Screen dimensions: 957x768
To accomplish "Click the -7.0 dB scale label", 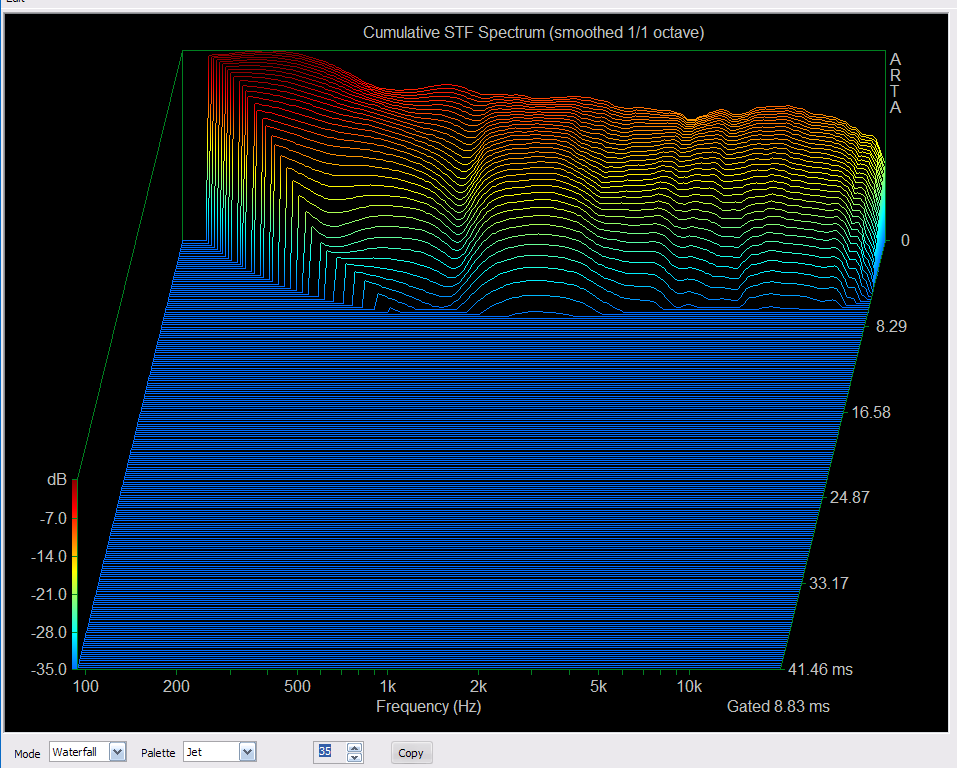I will (x=53, y=519).
